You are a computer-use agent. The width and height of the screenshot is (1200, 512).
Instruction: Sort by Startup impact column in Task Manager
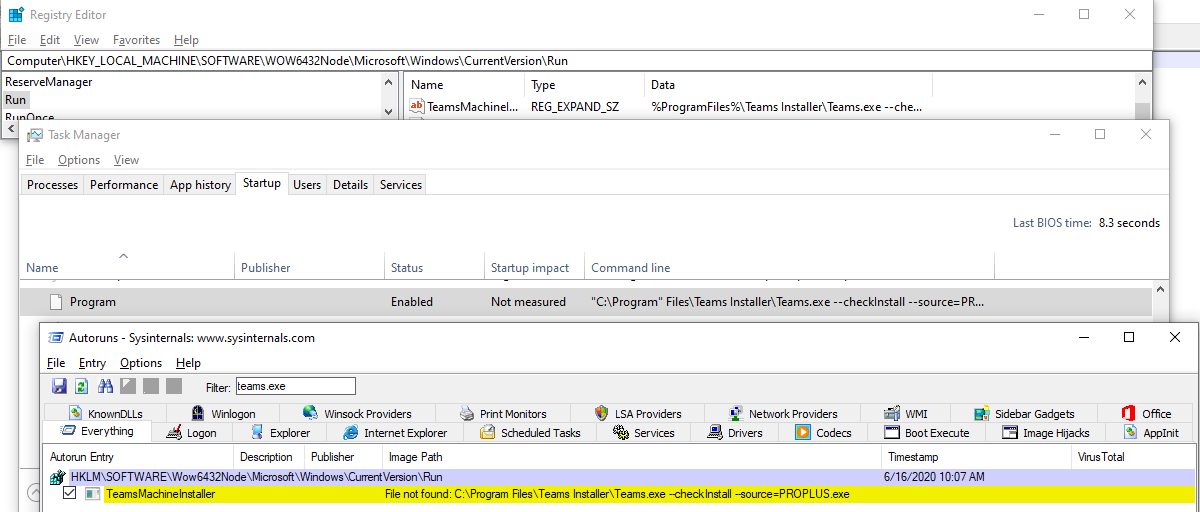tap(529, 267)
